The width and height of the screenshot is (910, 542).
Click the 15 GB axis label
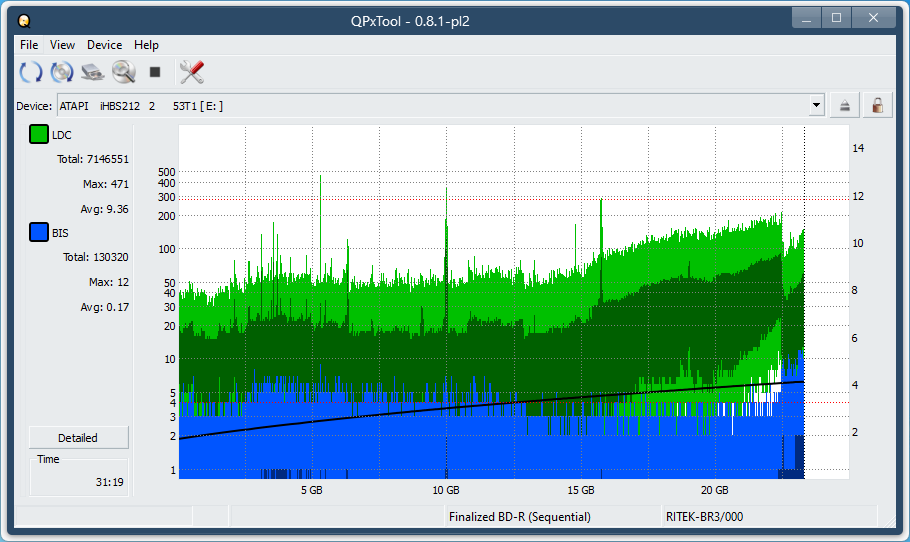pyautogui.click(x=580, y=490)
